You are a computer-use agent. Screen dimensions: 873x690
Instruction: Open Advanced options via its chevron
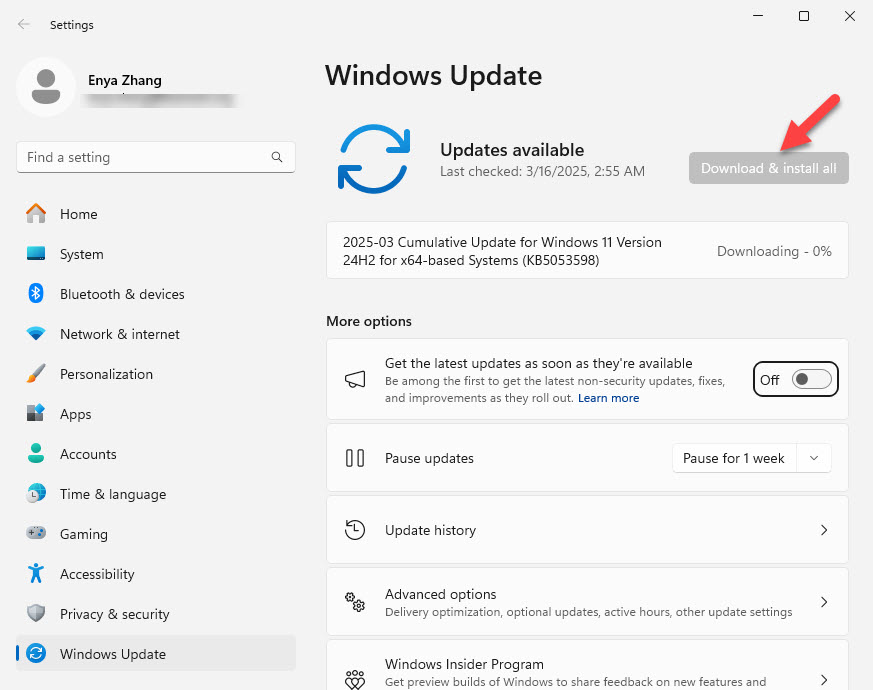coord(823,602)
